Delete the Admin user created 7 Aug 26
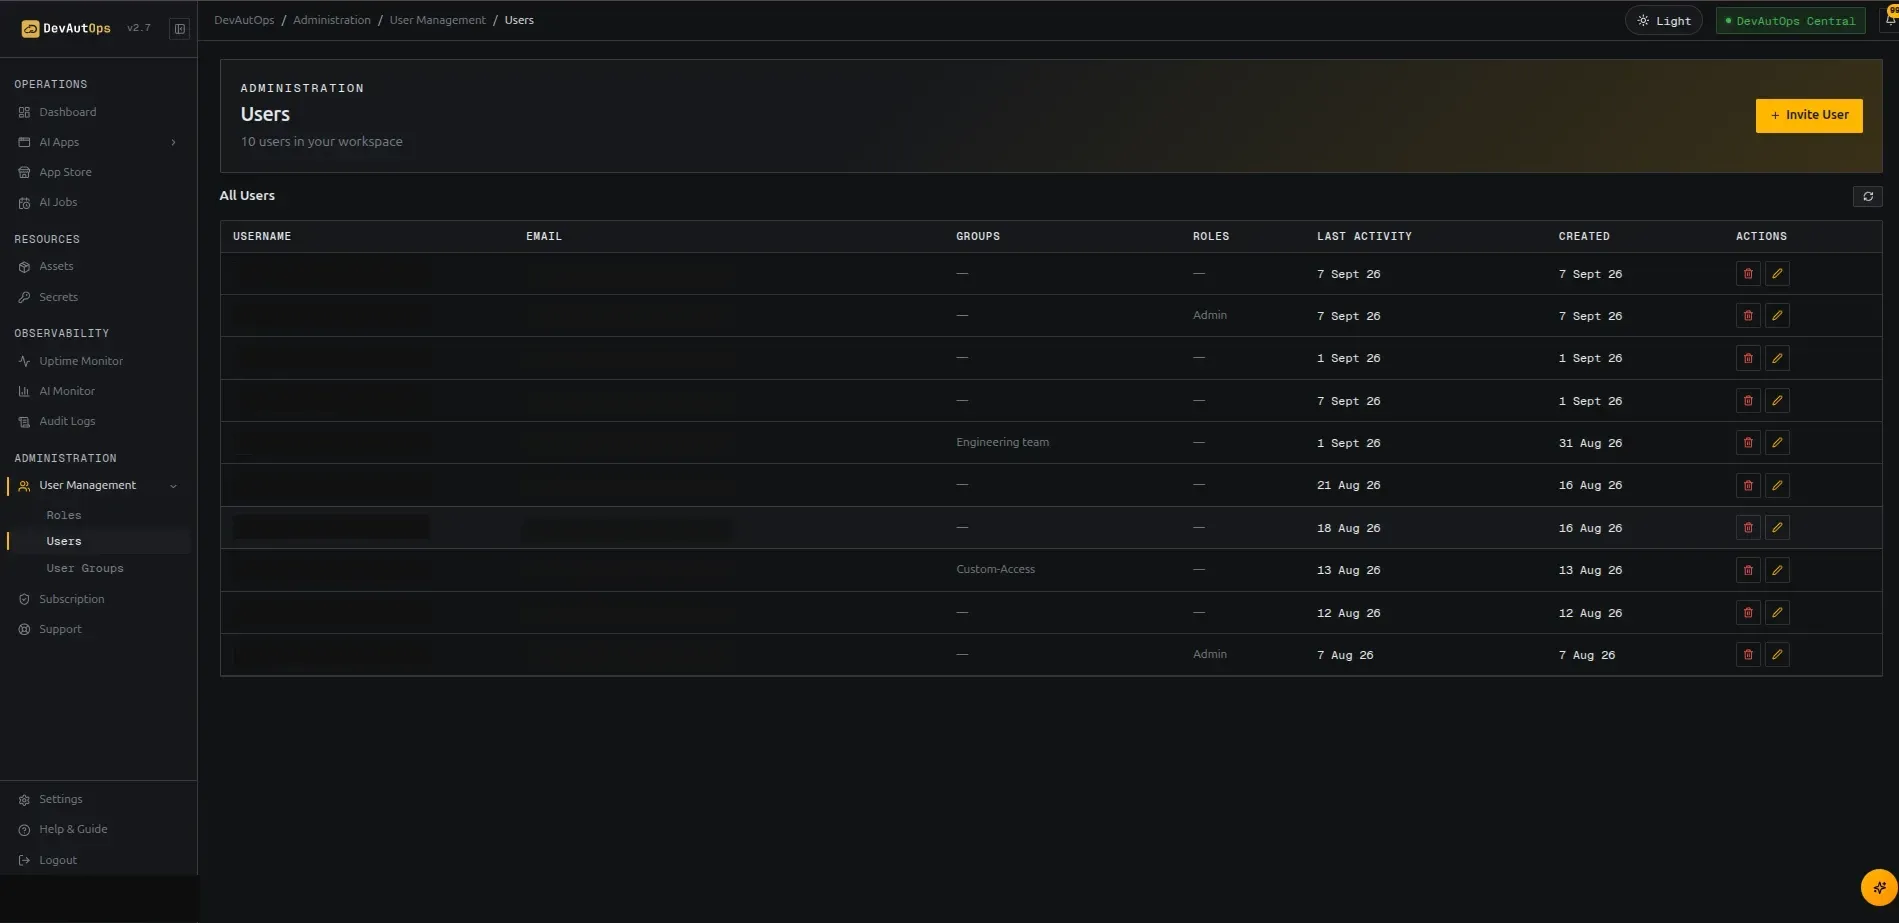Viewport: 1899px width, 923px height. pyautogui.click(x=1748, y=655)
